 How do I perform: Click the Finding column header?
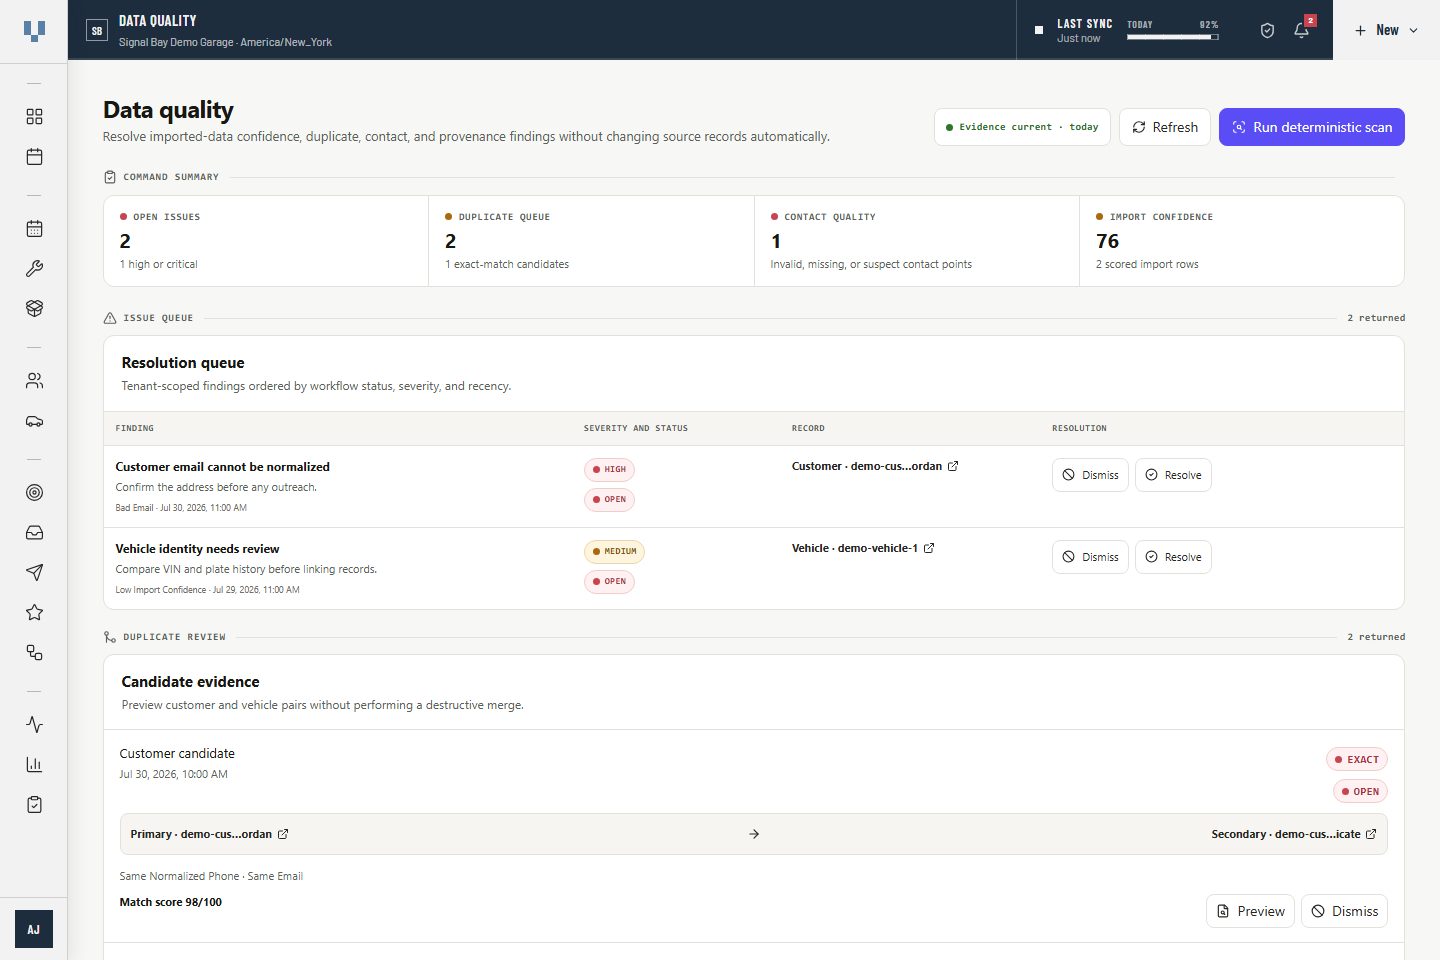coord(135,428)
